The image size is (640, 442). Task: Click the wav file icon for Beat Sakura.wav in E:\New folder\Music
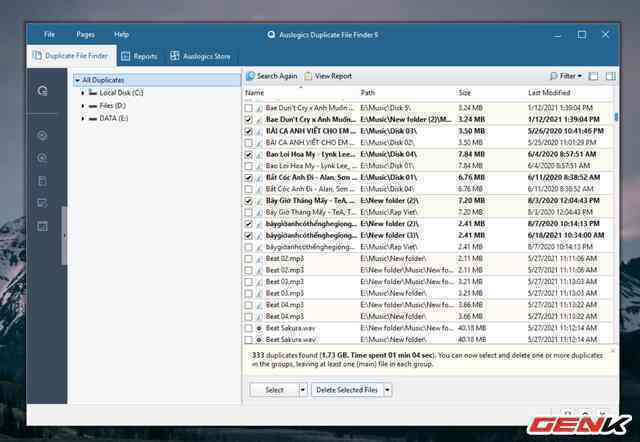[x=259, y=328]
